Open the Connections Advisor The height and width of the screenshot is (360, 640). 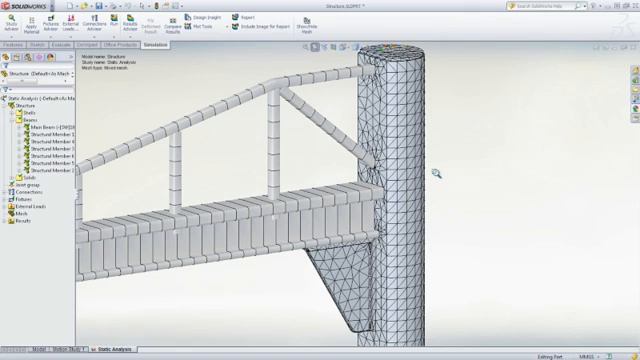[x=94, y=23]
